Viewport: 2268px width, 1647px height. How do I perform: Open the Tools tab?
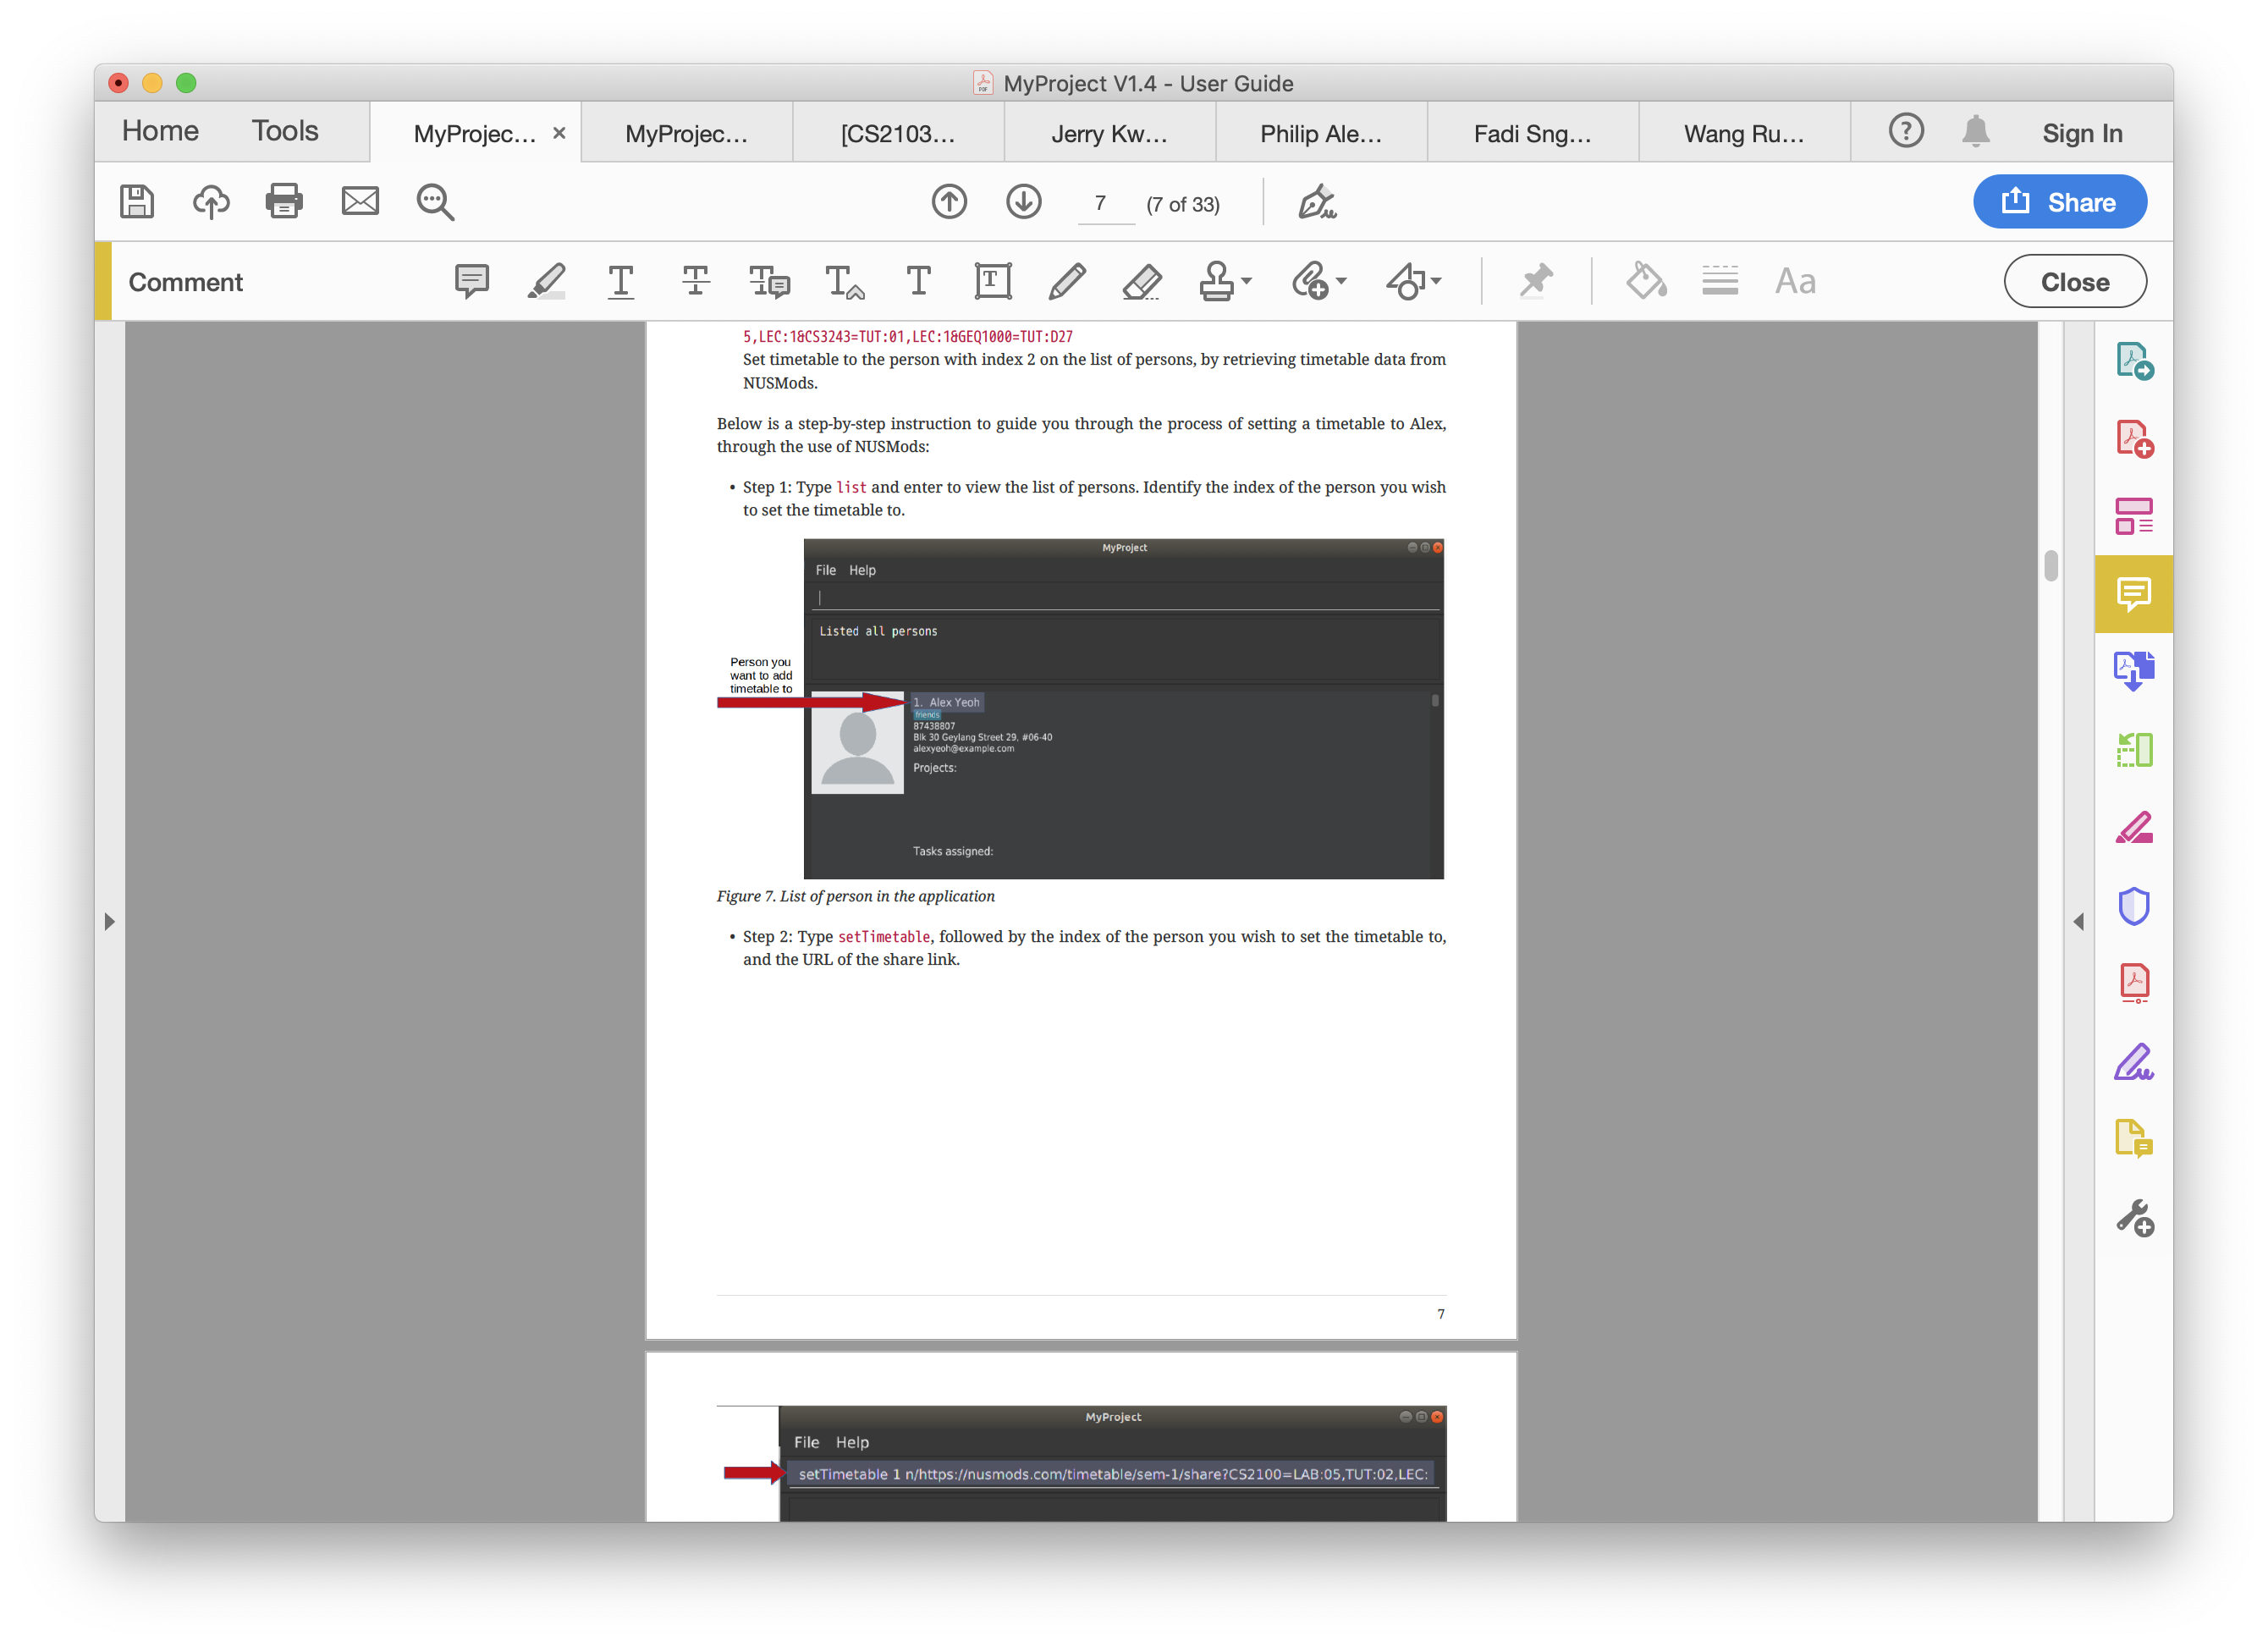point(285,131)
